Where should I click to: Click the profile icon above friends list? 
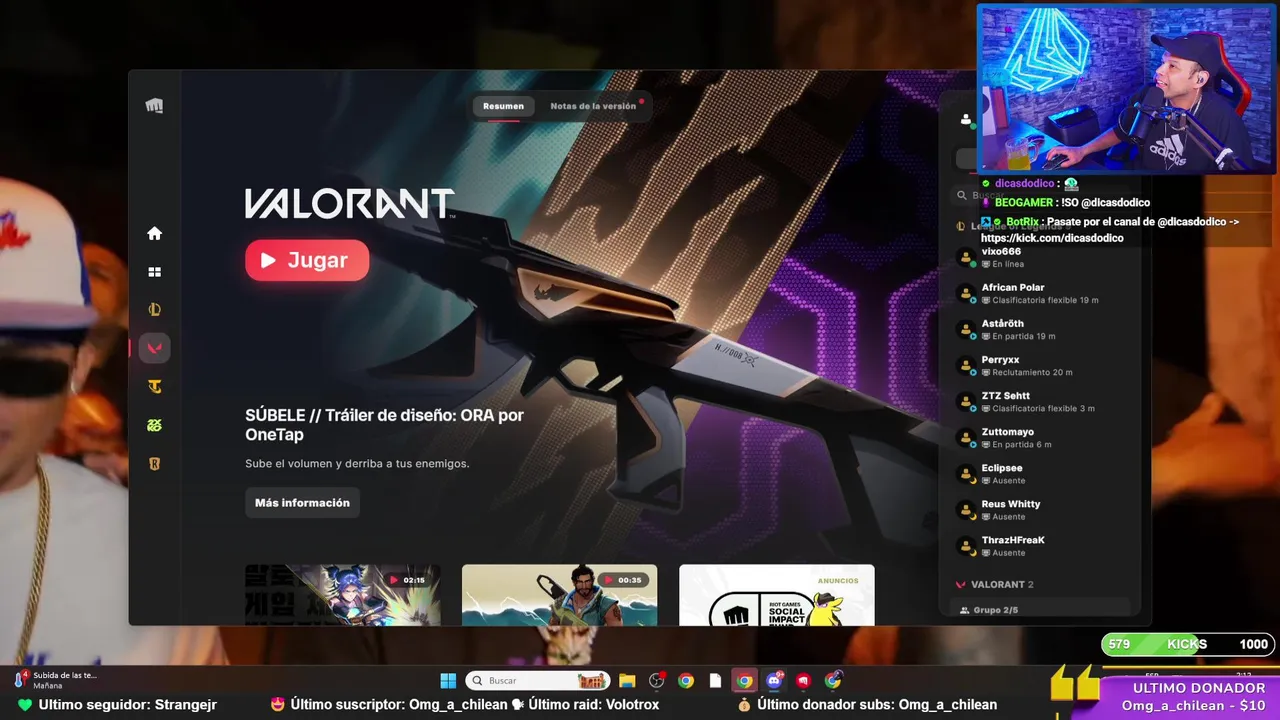click(965, 119)
